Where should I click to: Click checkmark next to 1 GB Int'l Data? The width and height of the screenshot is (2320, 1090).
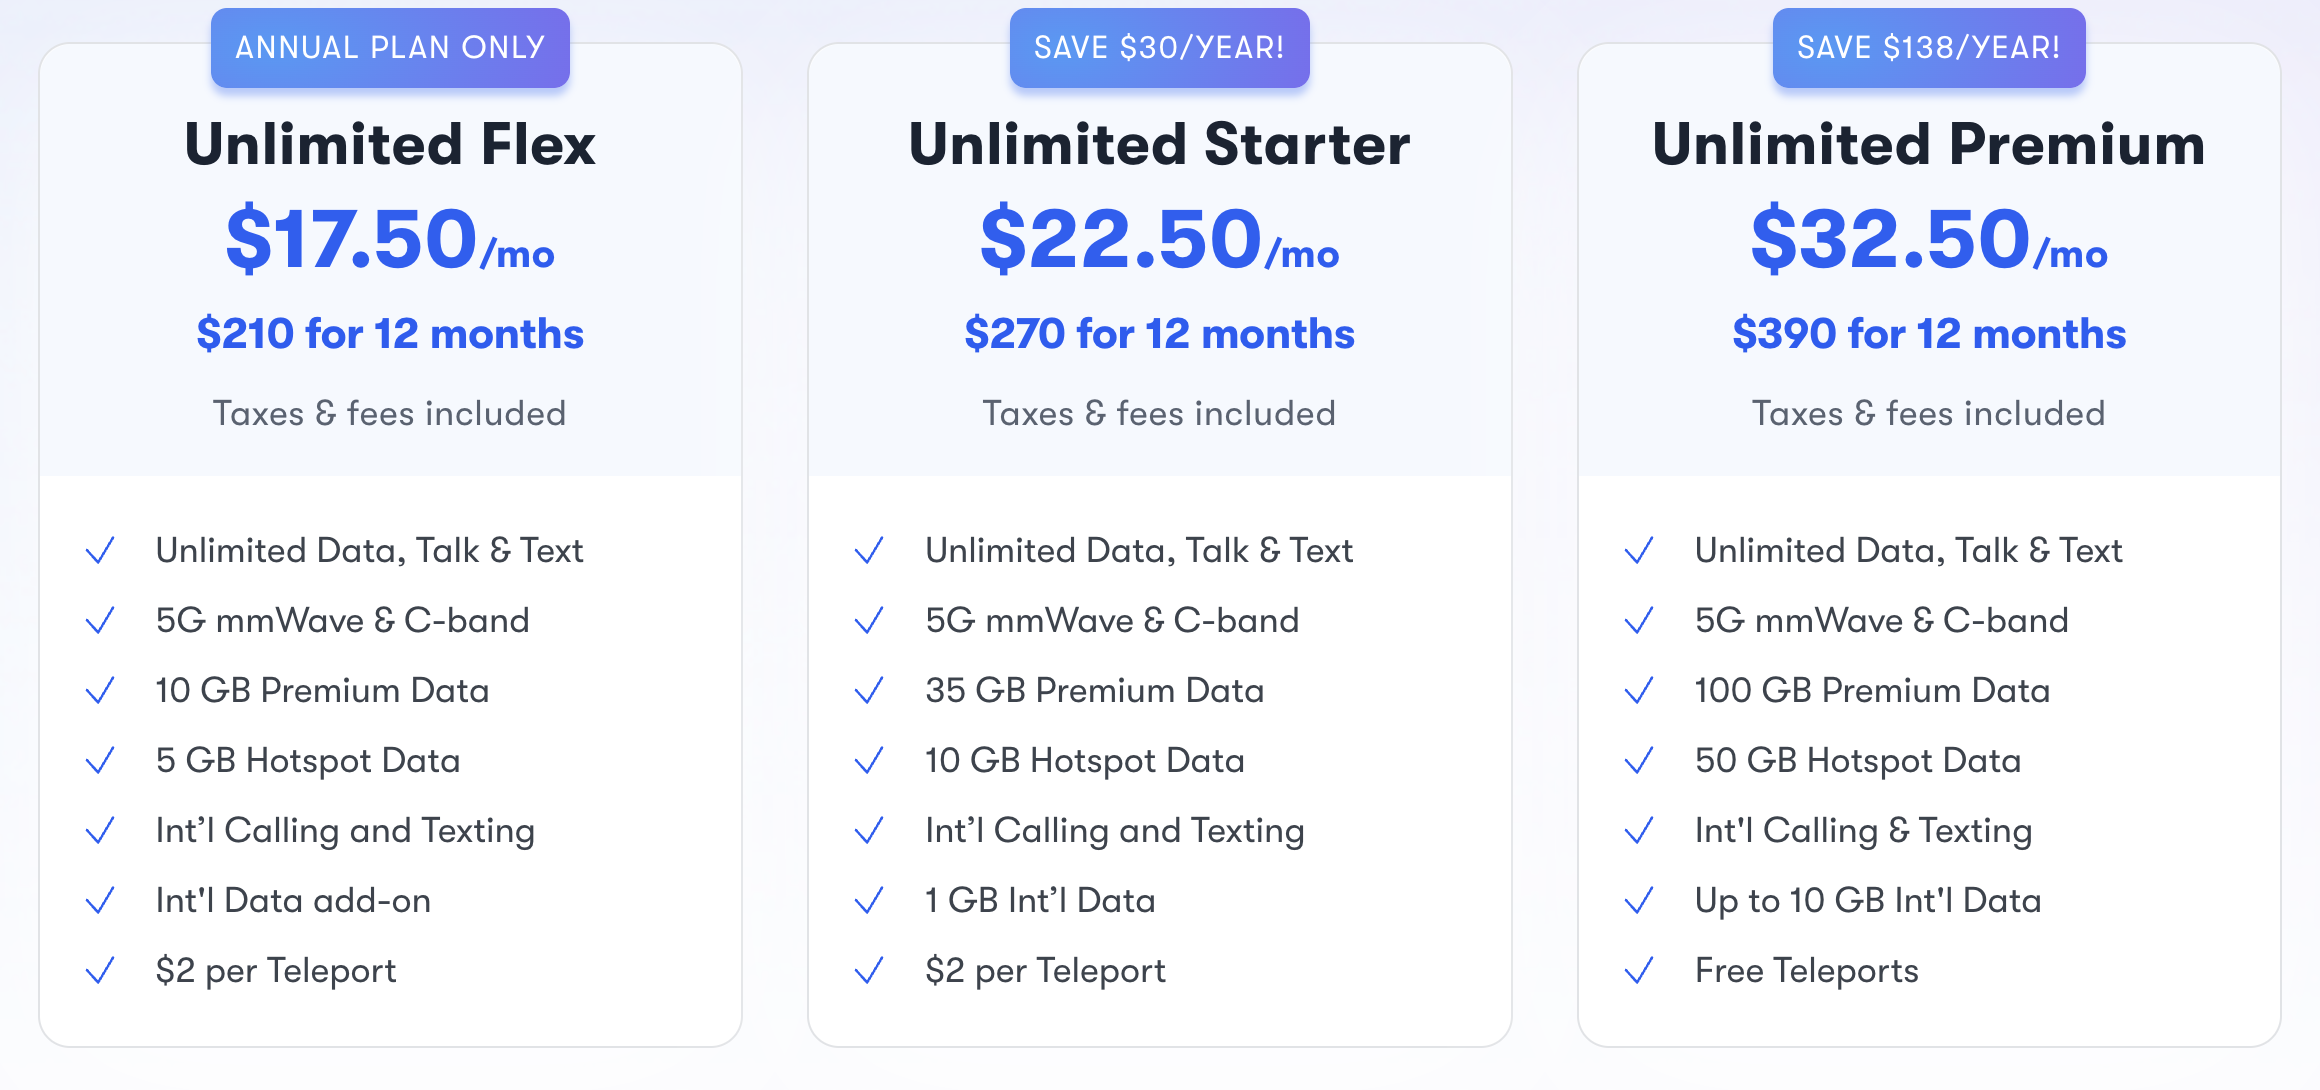click(869, 901)
